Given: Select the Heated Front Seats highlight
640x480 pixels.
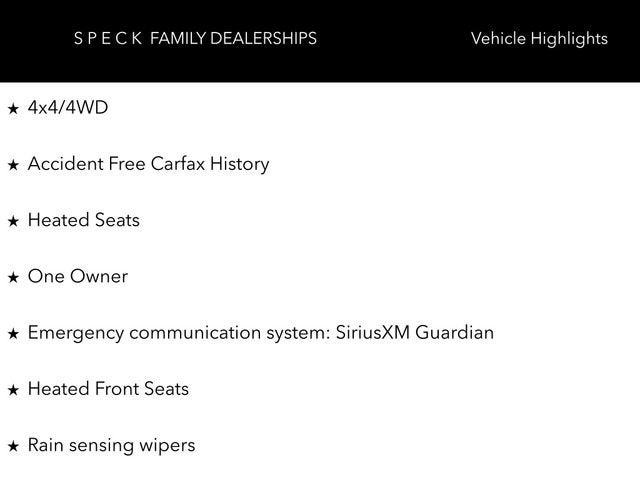Looking at the screenshot, I should [x=108, y=389].
